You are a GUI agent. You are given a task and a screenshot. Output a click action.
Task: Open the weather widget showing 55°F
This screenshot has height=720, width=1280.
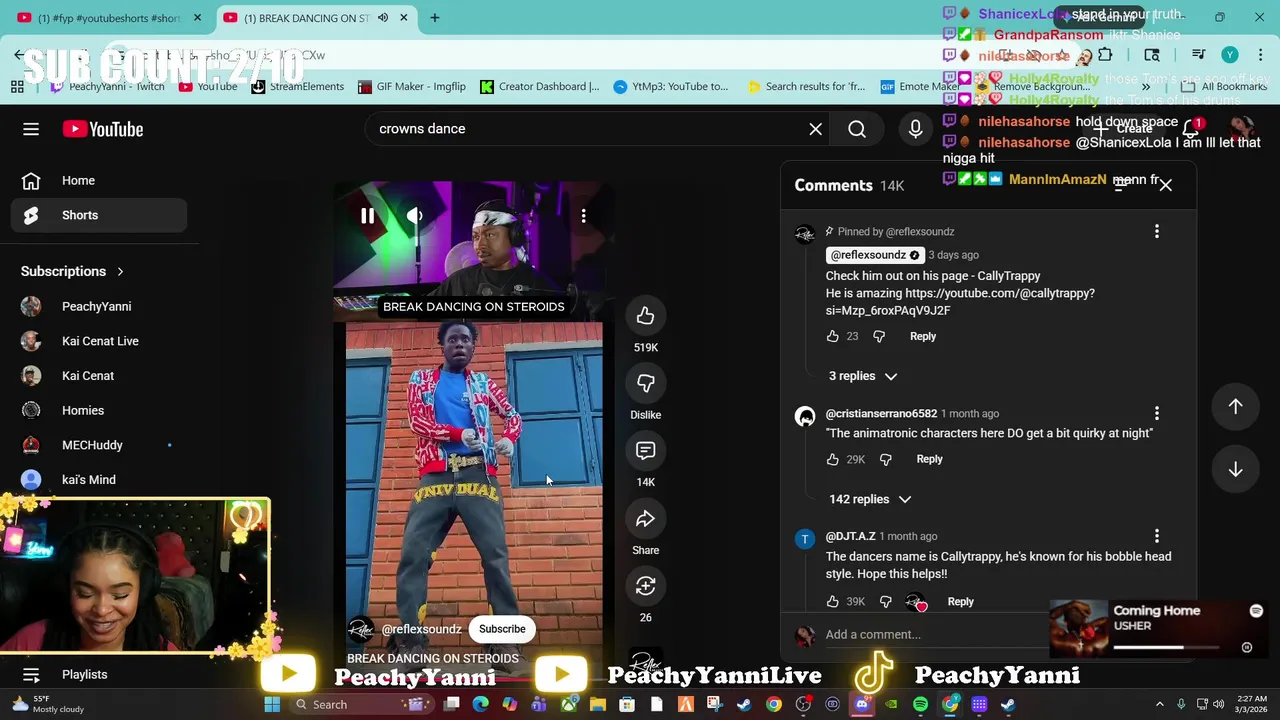48,705
